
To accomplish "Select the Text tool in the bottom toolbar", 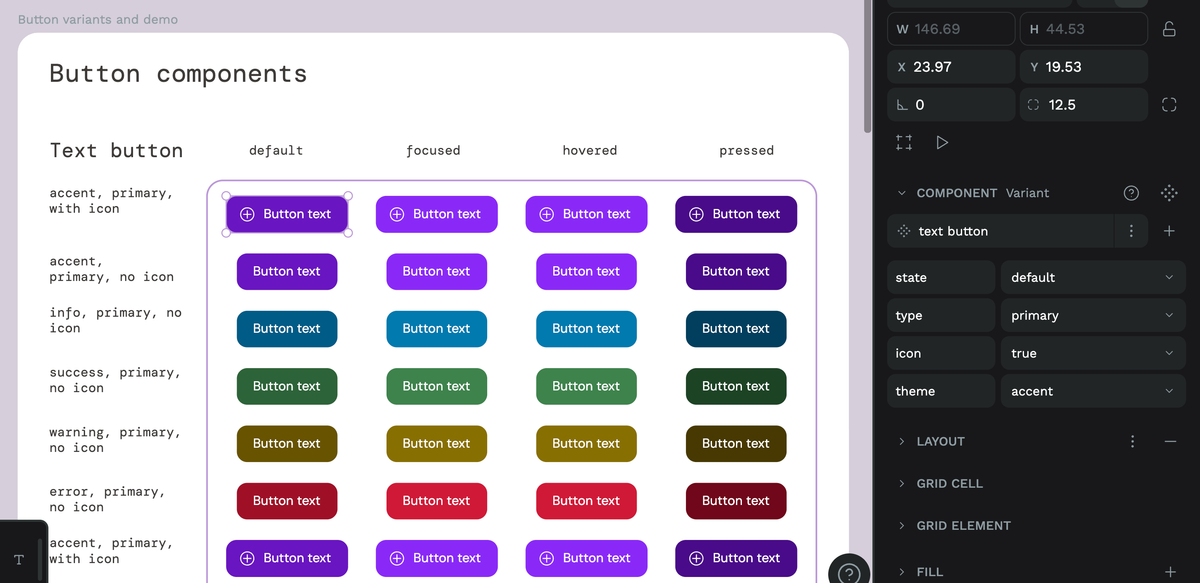I will coord(18,559).
